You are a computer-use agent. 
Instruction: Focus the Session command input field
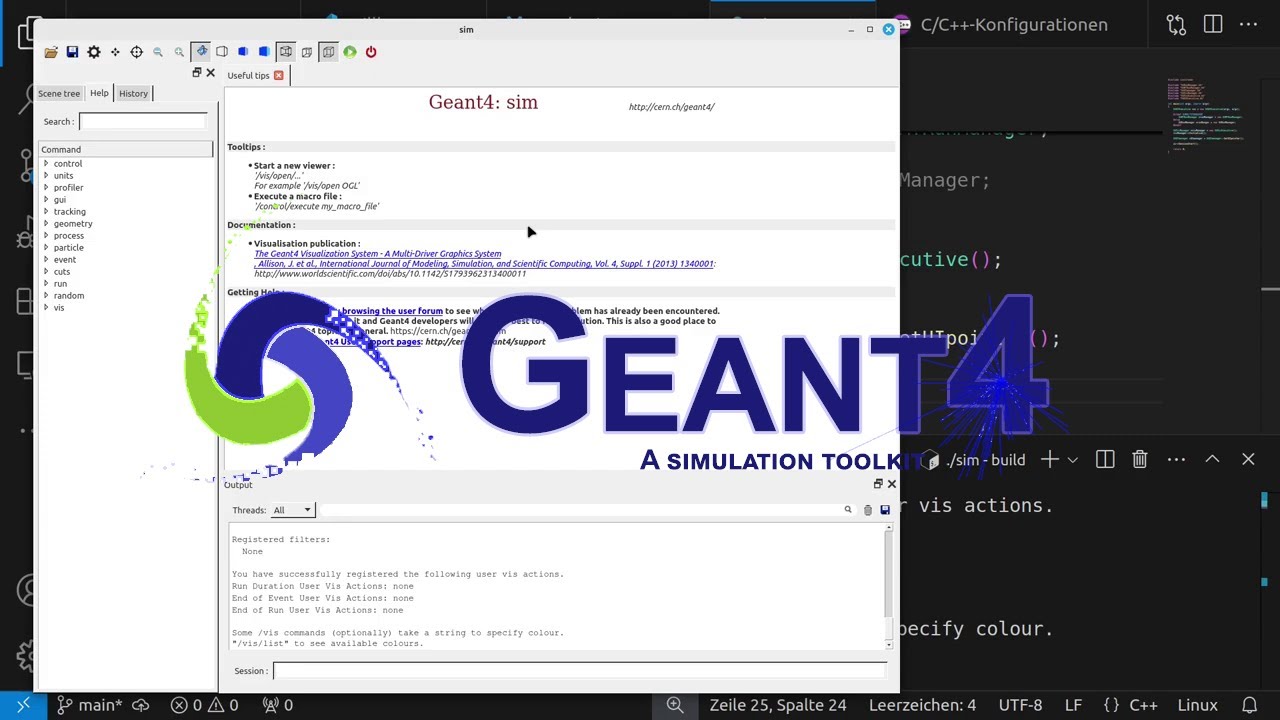tap(580, 671)
